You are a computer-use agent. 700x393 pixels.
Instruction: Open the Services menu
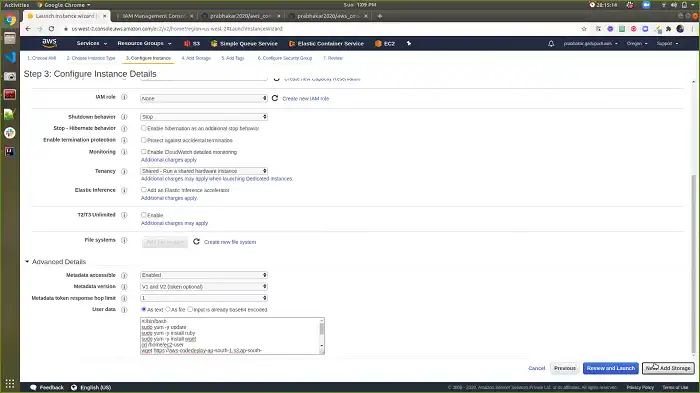click(92, 43)
